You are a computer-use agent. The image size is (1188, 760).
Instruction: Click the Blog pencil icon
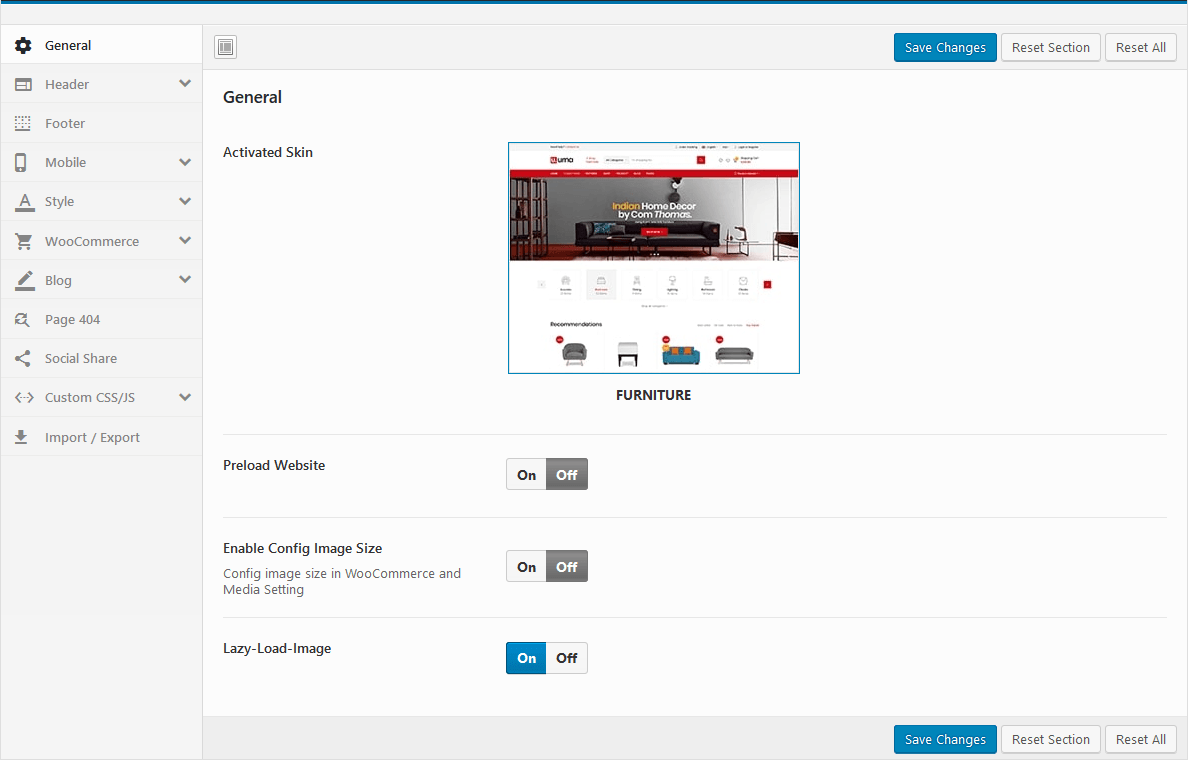(x=24, y=280)
